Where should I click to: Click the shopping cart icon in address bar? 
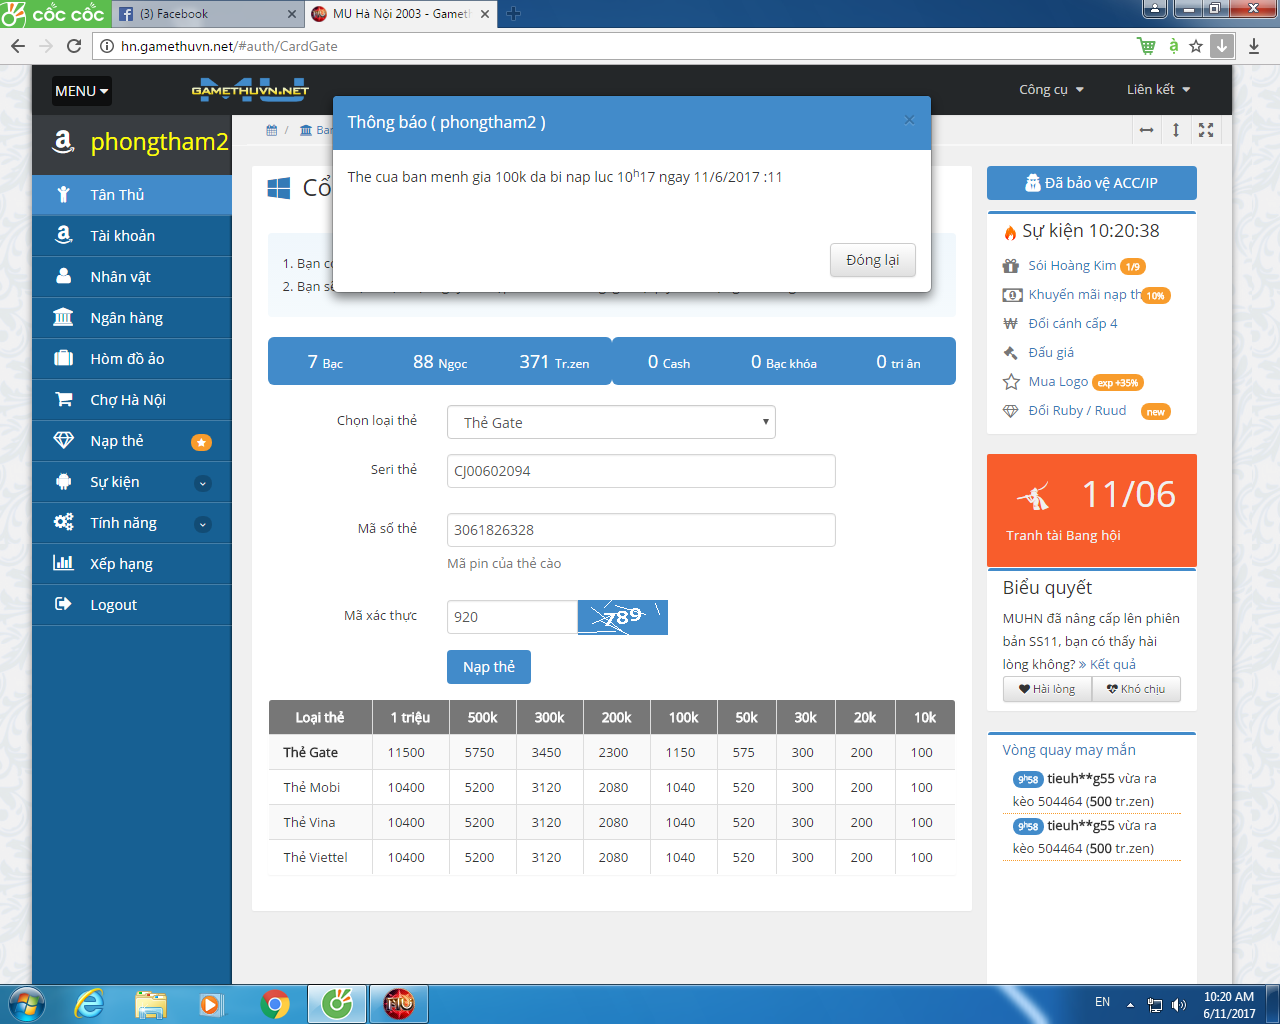[x=1146, y=46]
